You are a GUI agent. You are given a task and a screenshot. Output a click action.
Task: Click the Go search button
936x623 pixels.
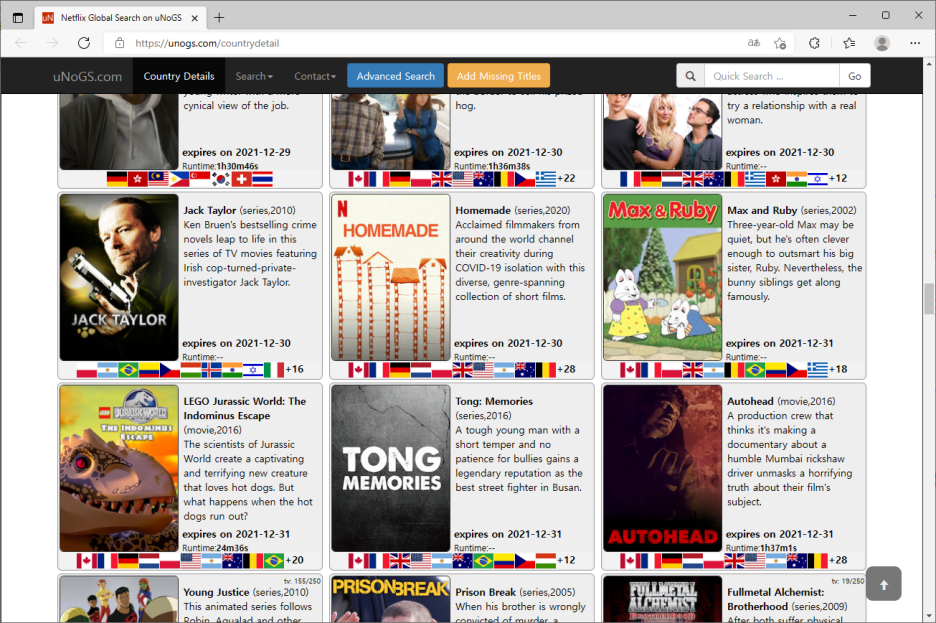point(855,76)
